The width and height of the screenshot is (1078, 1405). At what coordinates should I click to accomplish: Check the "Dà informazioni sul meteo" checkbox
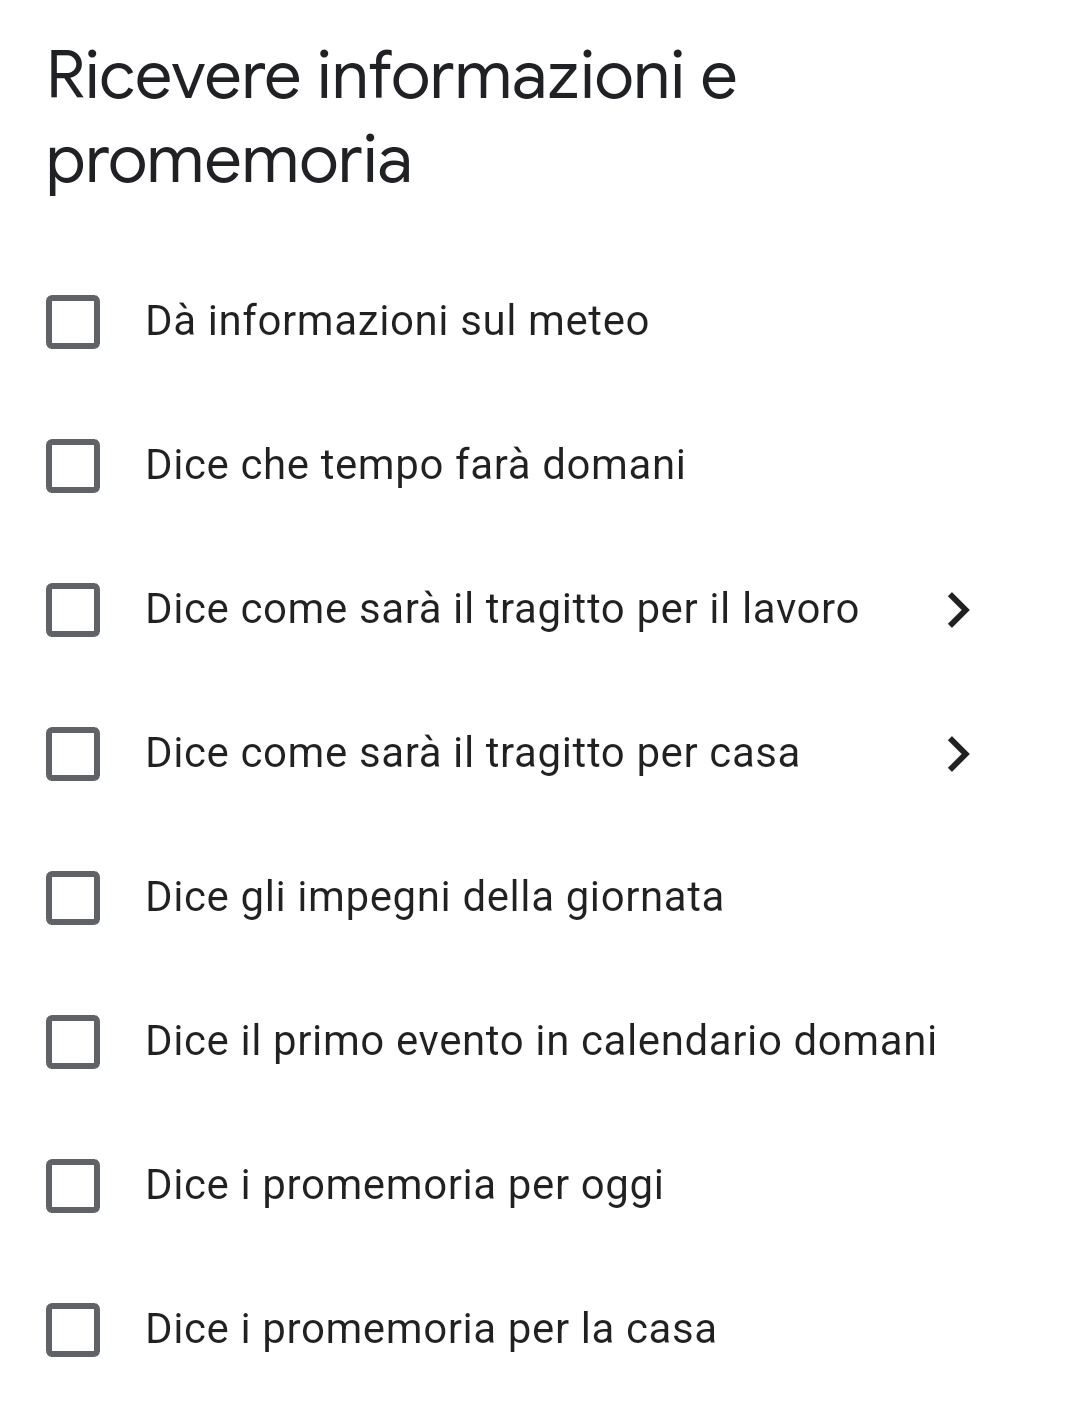click(x=71, y=321)
